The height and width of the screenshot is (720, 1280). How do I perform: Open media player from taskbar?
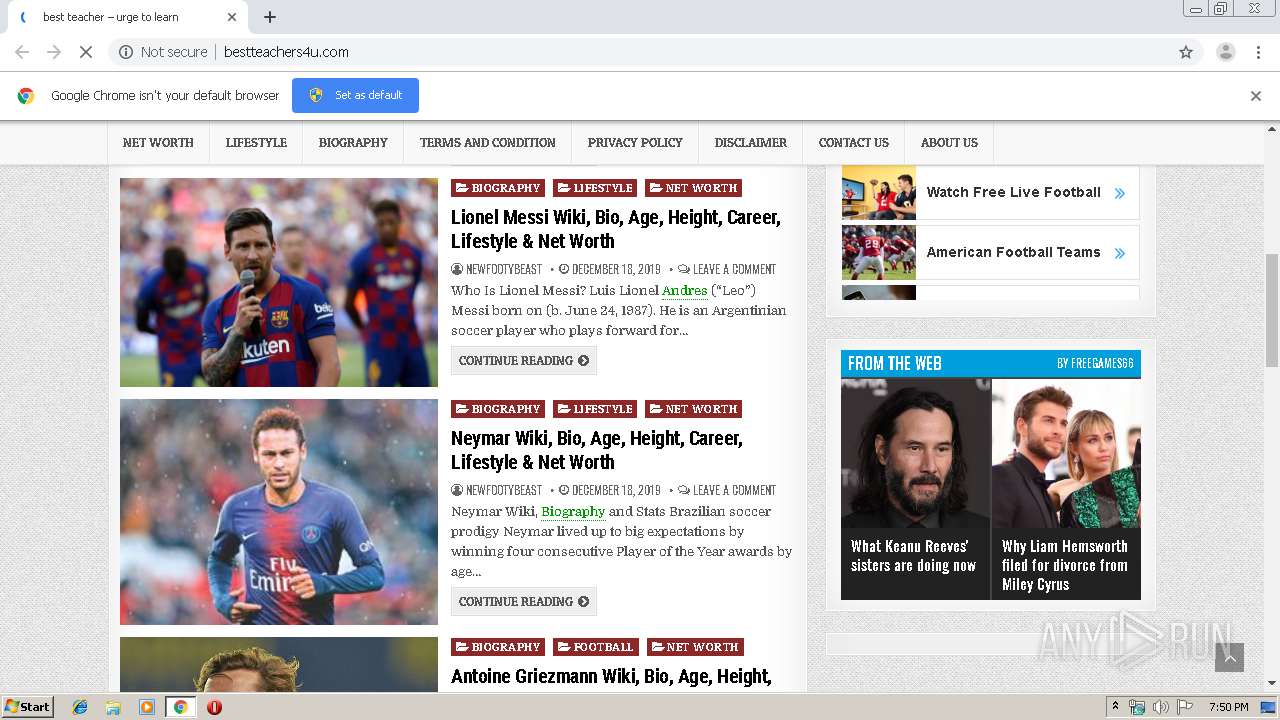tap(147, 707)
